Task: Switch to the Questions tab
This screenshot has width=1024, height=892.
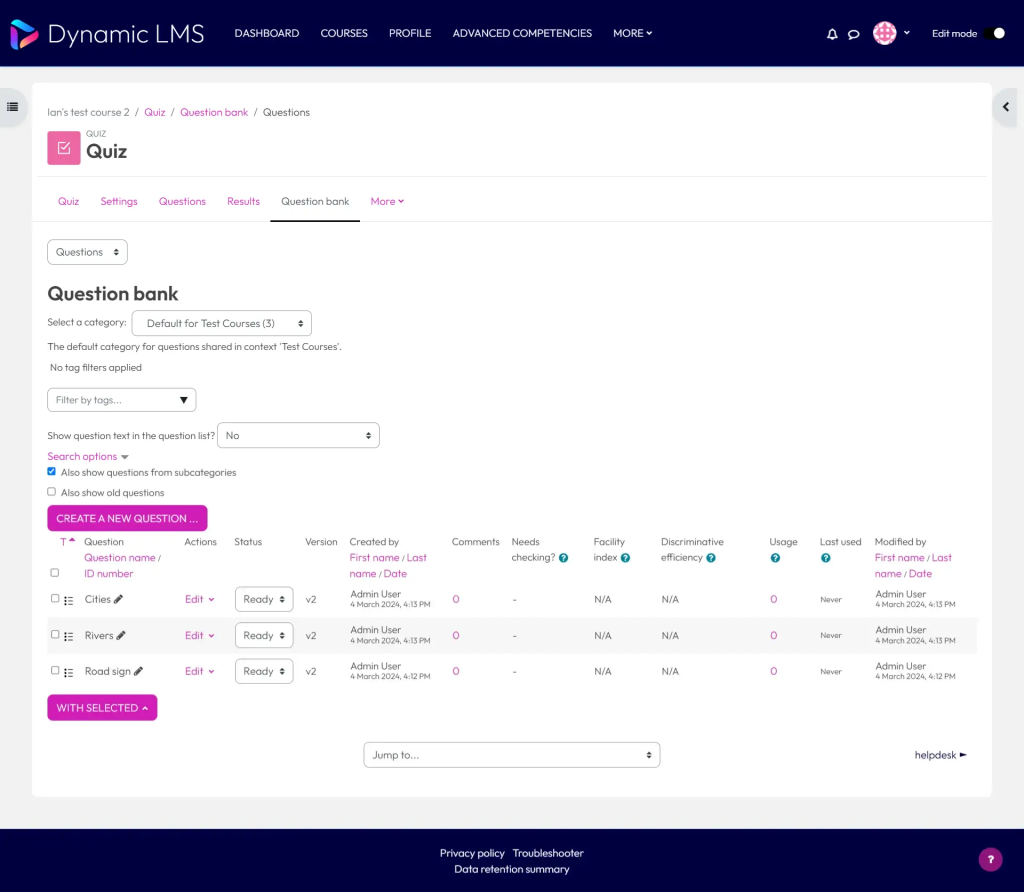Action: [x=182, y=201]
